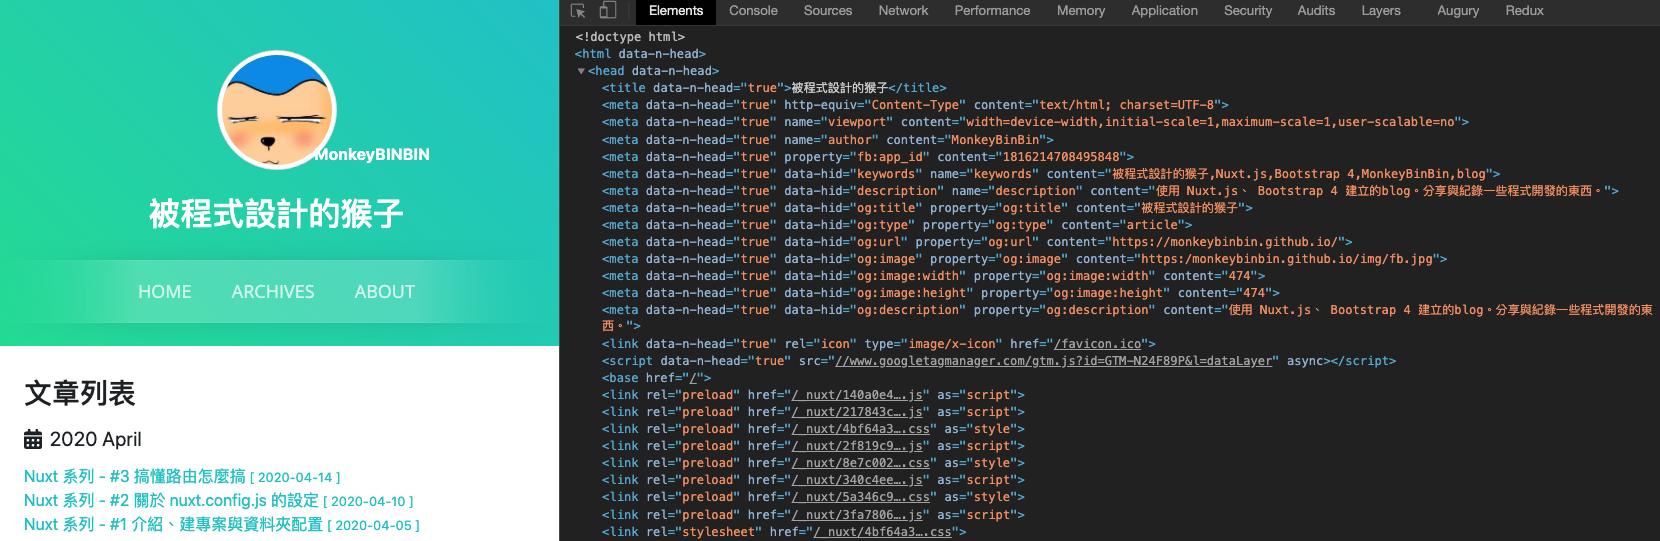Open the Layers tab

tap(1381, 11)
